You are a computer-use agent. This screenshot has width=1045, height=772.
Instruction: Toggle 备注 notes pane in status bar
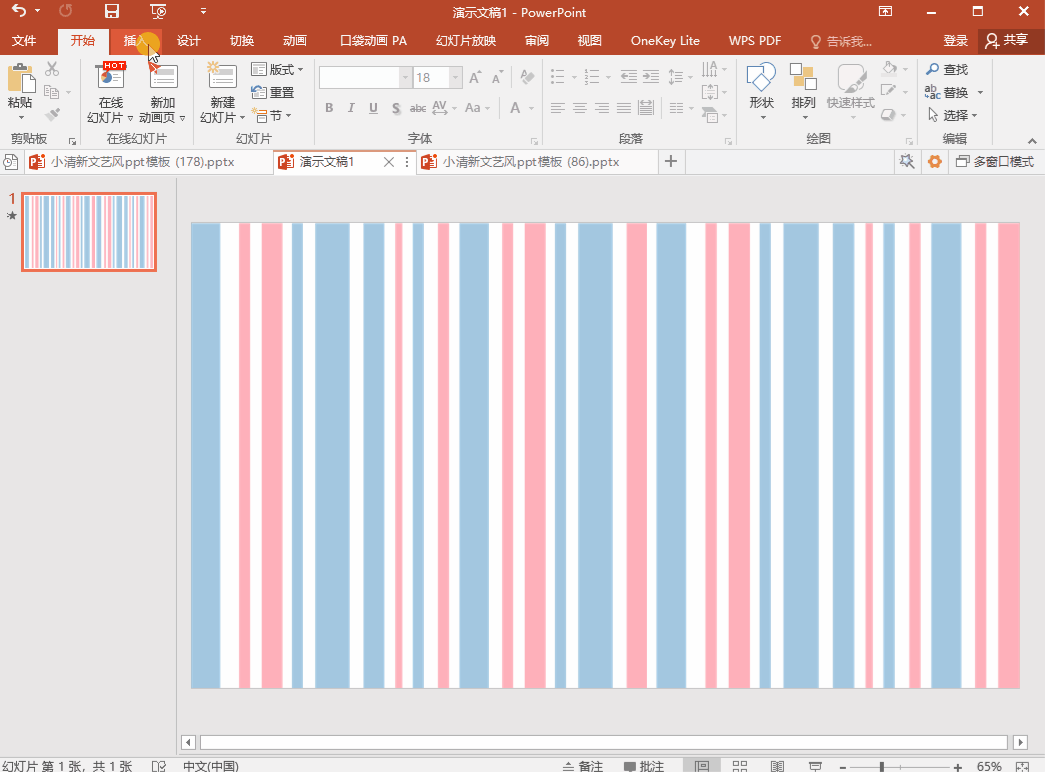583,766
